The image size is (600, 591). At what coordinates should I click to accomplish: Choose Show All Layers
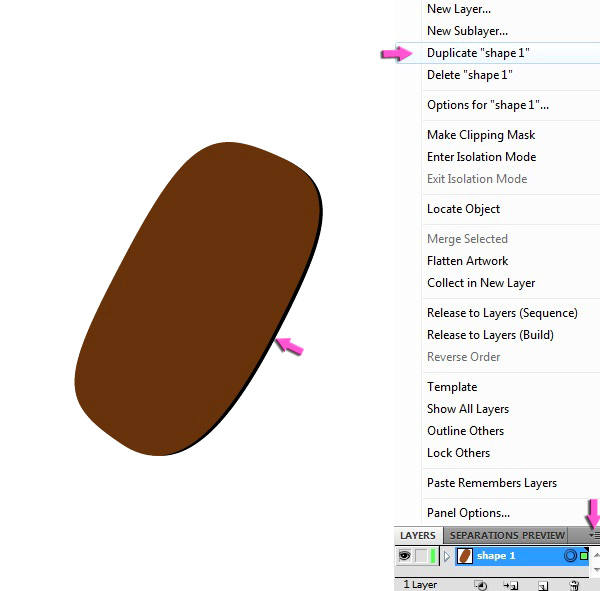(x=468, y=409)
